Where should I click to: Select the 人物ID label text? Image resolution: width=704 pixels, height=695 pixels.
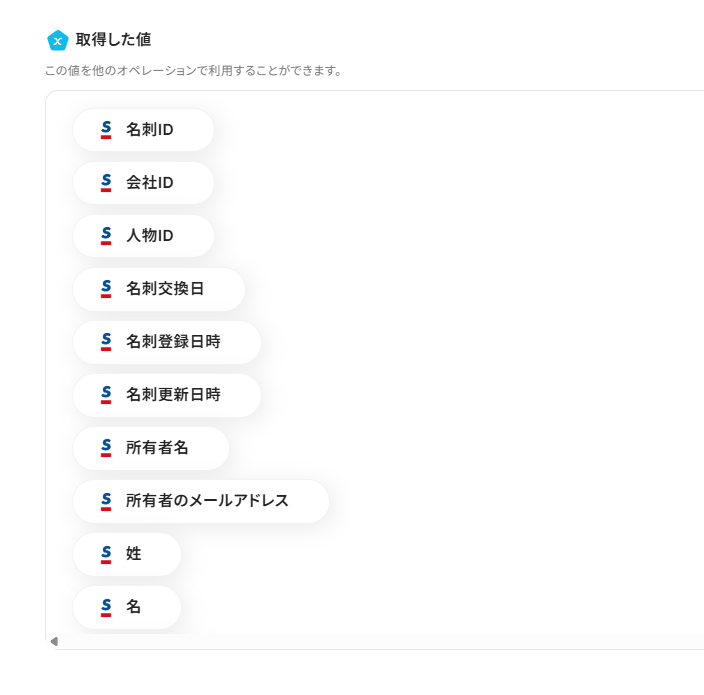pos(150,236)
